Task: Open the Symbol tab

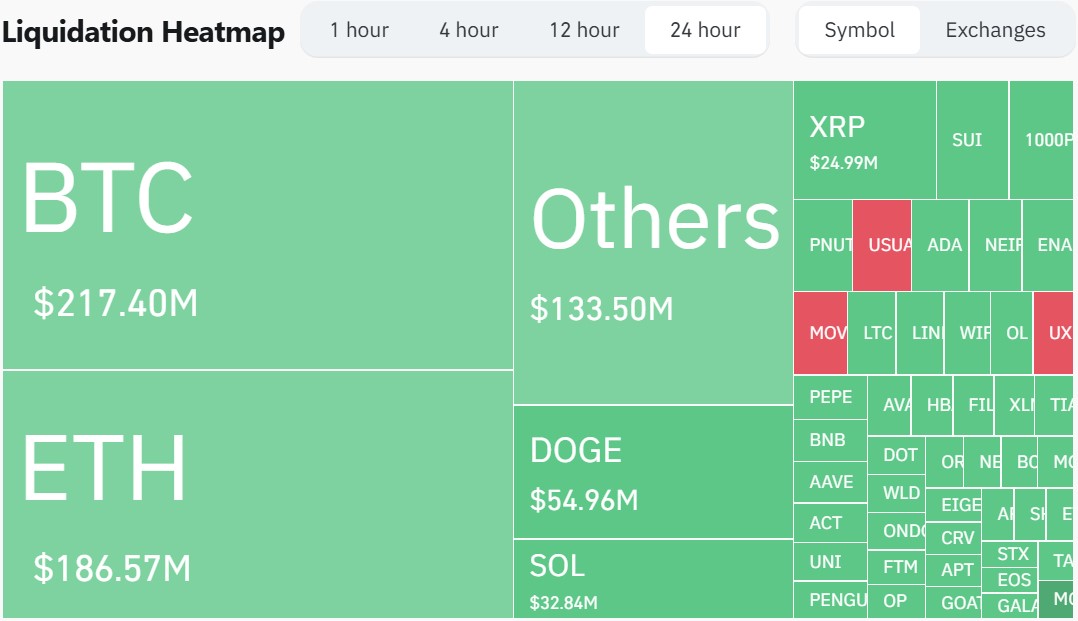Action: tap(858, 30)
